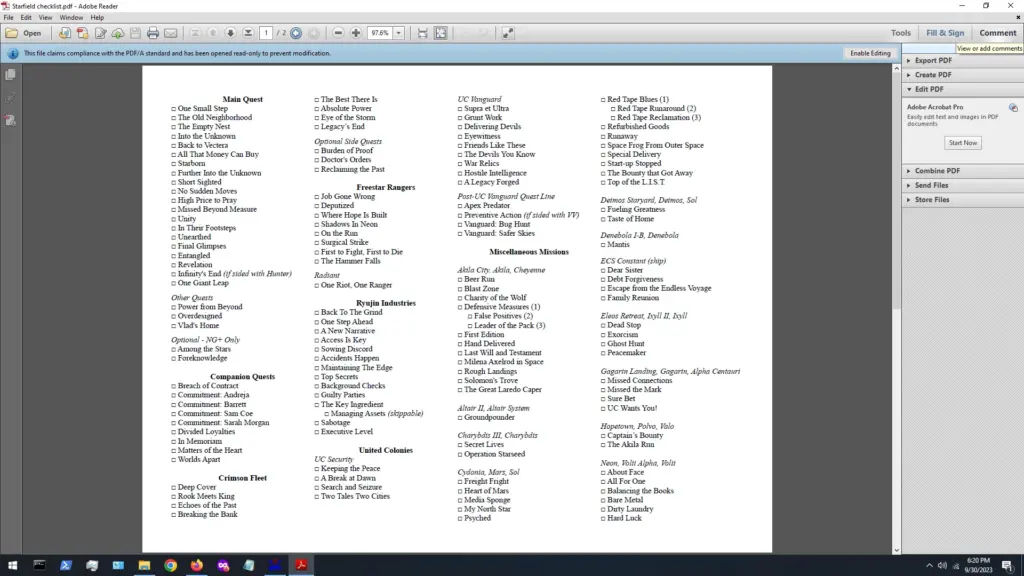This screenshot has width=1024, height=576.
Task: Click the Adobe Acrobat Pro info icon
Action: [1013, 107]
